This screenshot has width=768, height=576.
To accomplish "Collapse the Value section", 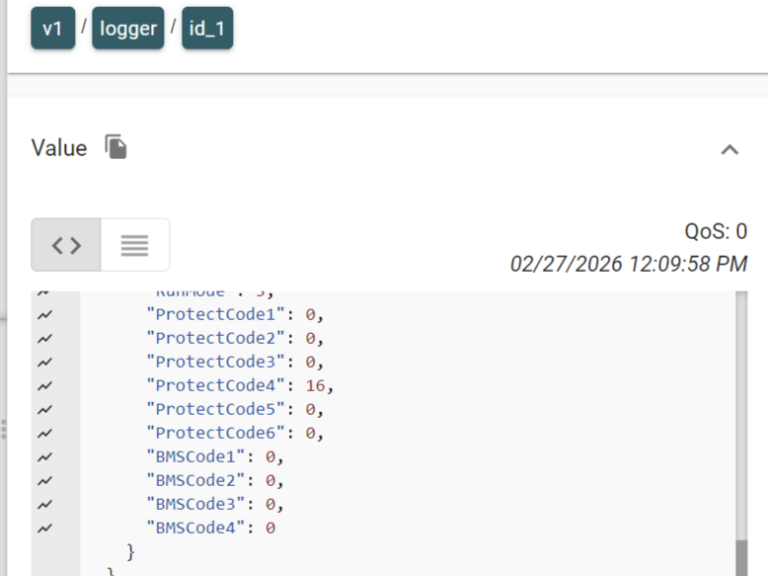I will [729, 149].
